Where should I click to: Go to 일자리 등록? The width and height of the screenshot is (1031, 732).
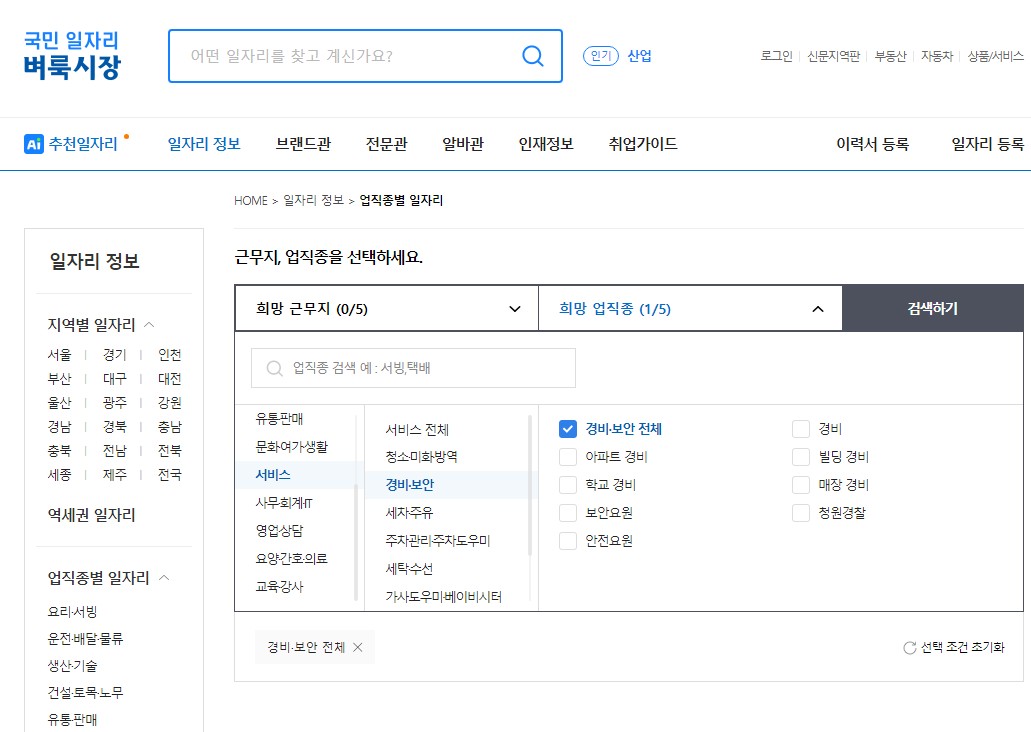988,143
